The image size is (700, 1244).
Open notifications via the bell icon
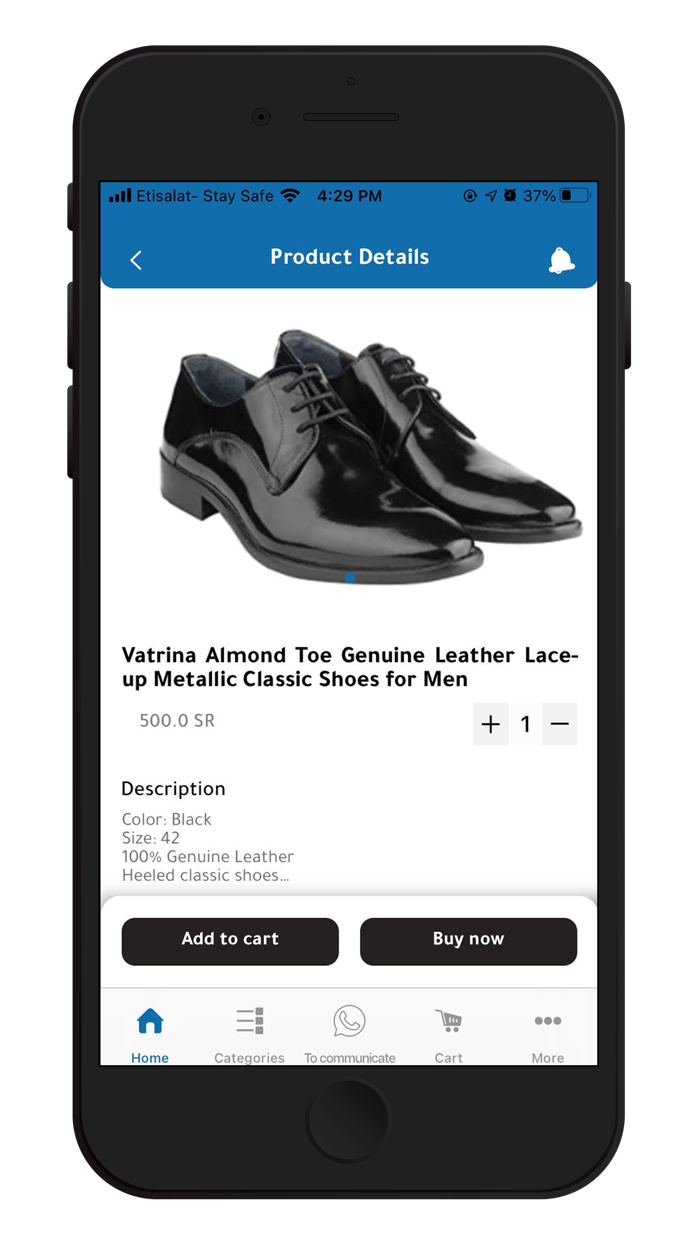[562, 260]
